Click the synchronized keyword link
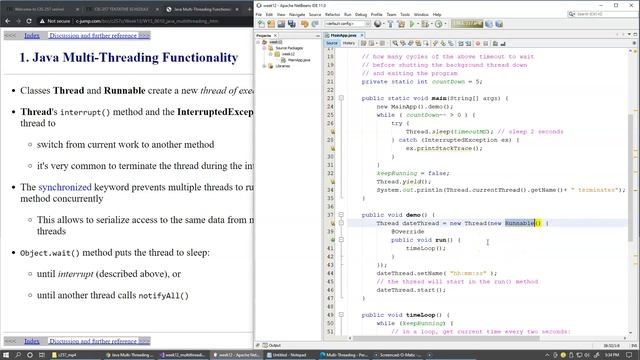640x360 pixels. (x=65, y=187)
